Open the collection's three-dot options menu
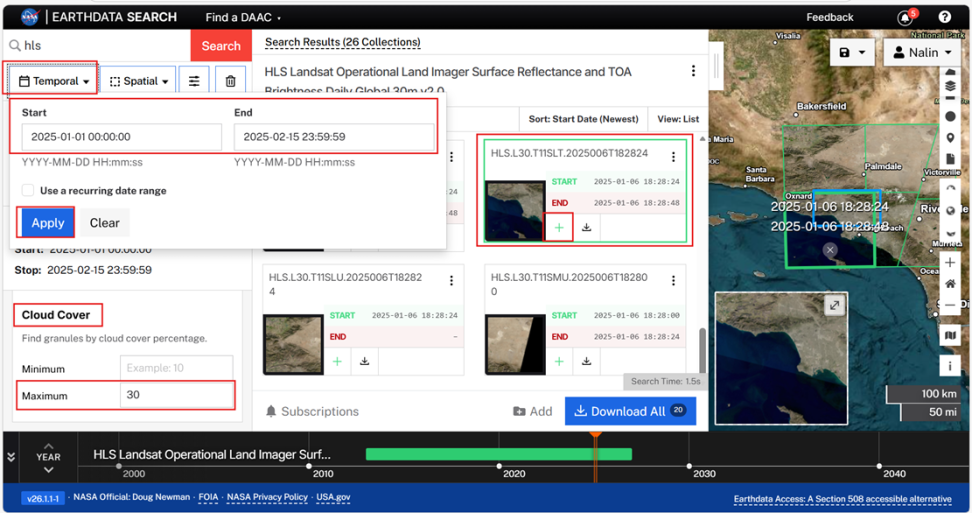 [693, 71]
